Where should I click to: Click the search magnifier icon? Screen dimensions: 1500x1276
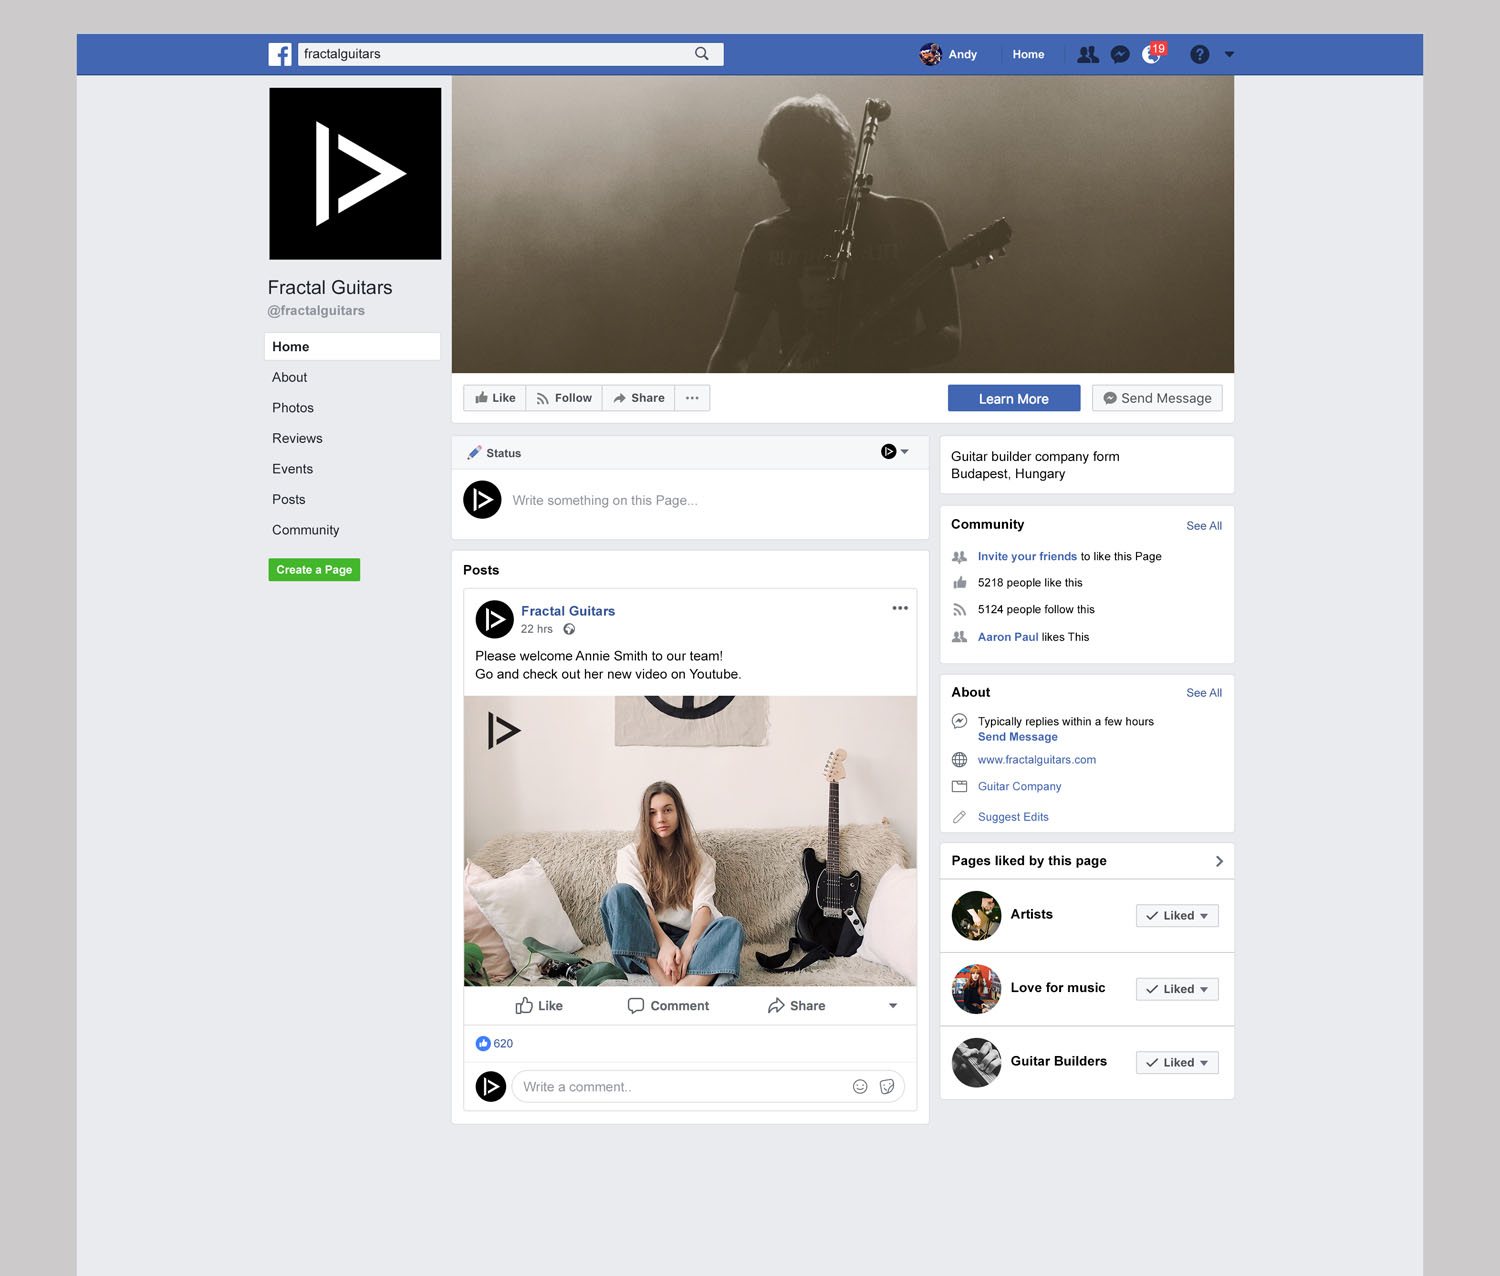coord(702,54)
